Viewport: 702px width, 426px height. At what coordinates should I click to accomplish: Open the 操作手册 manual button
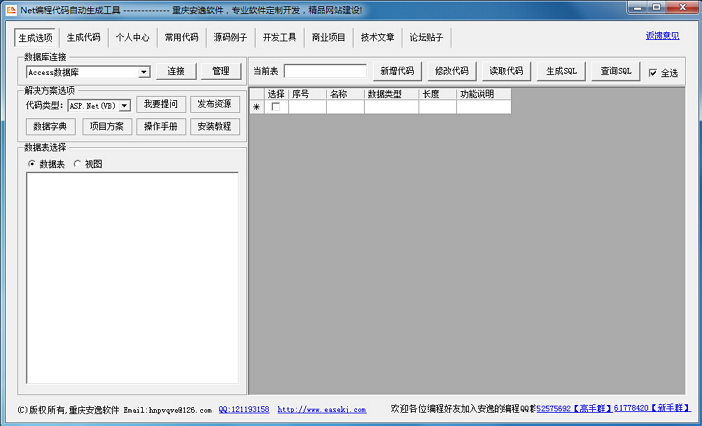pos(161,127)
